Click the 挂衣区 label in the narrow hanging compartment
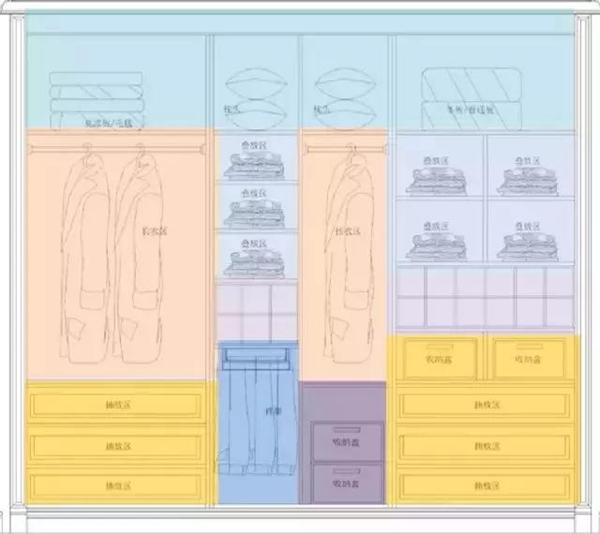 [347, 231]
